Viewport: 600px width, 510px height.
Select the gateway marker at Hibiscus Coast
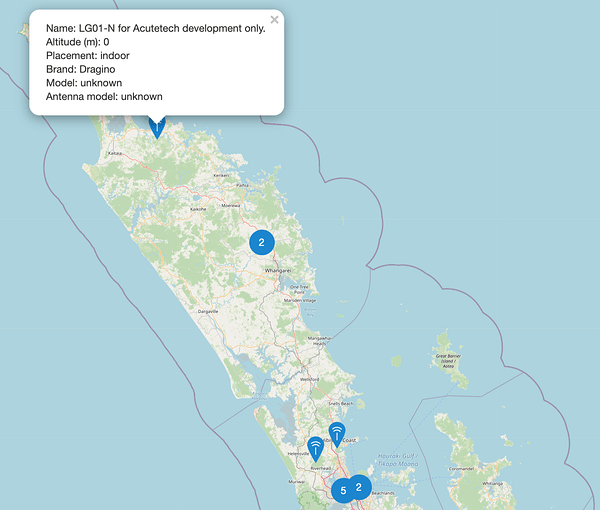tap(337, 435)
